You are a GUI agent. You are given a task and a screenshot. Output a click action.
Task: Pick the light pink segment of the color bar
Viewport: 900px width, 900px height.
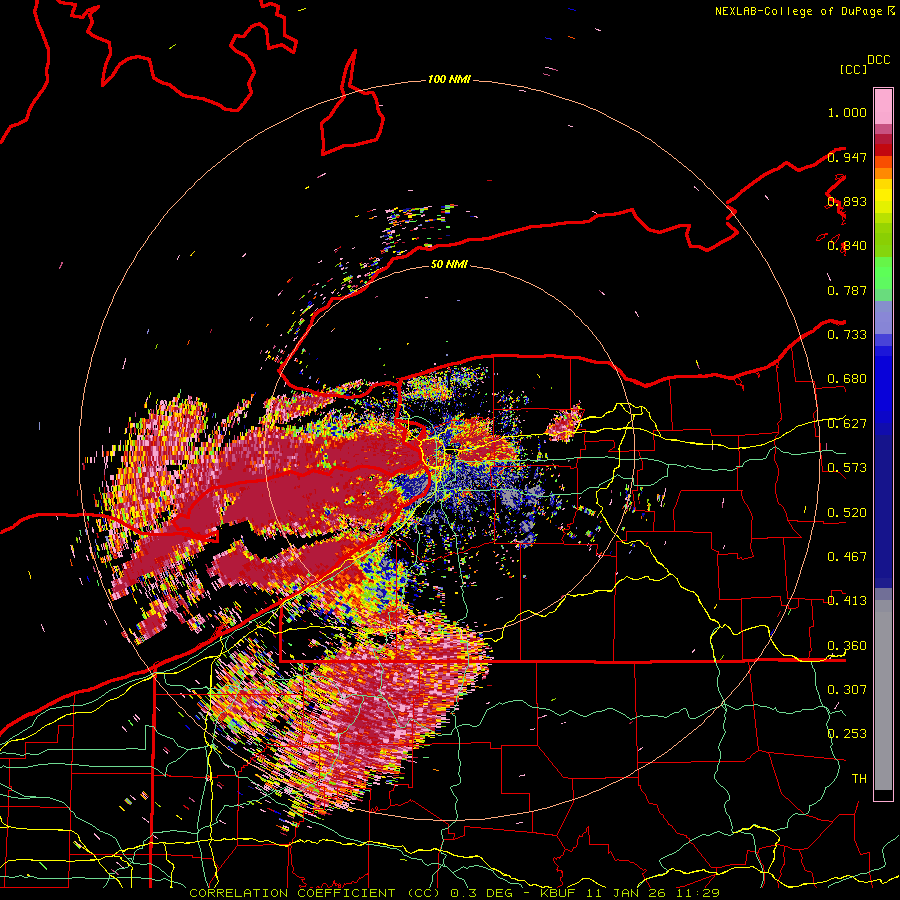point(883,106)
